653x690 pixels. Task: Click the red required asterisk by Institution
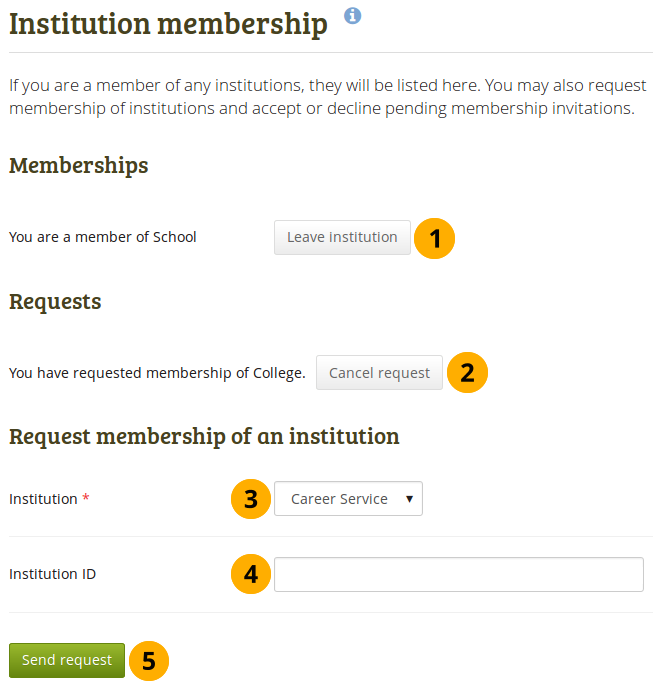(x=86, y=498)
